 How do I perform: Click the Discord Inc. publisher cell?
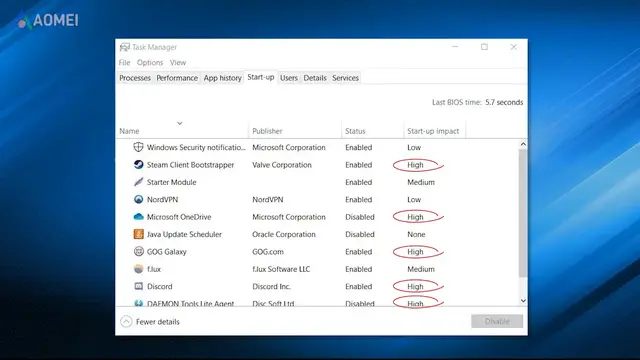(x=271, y=287)
